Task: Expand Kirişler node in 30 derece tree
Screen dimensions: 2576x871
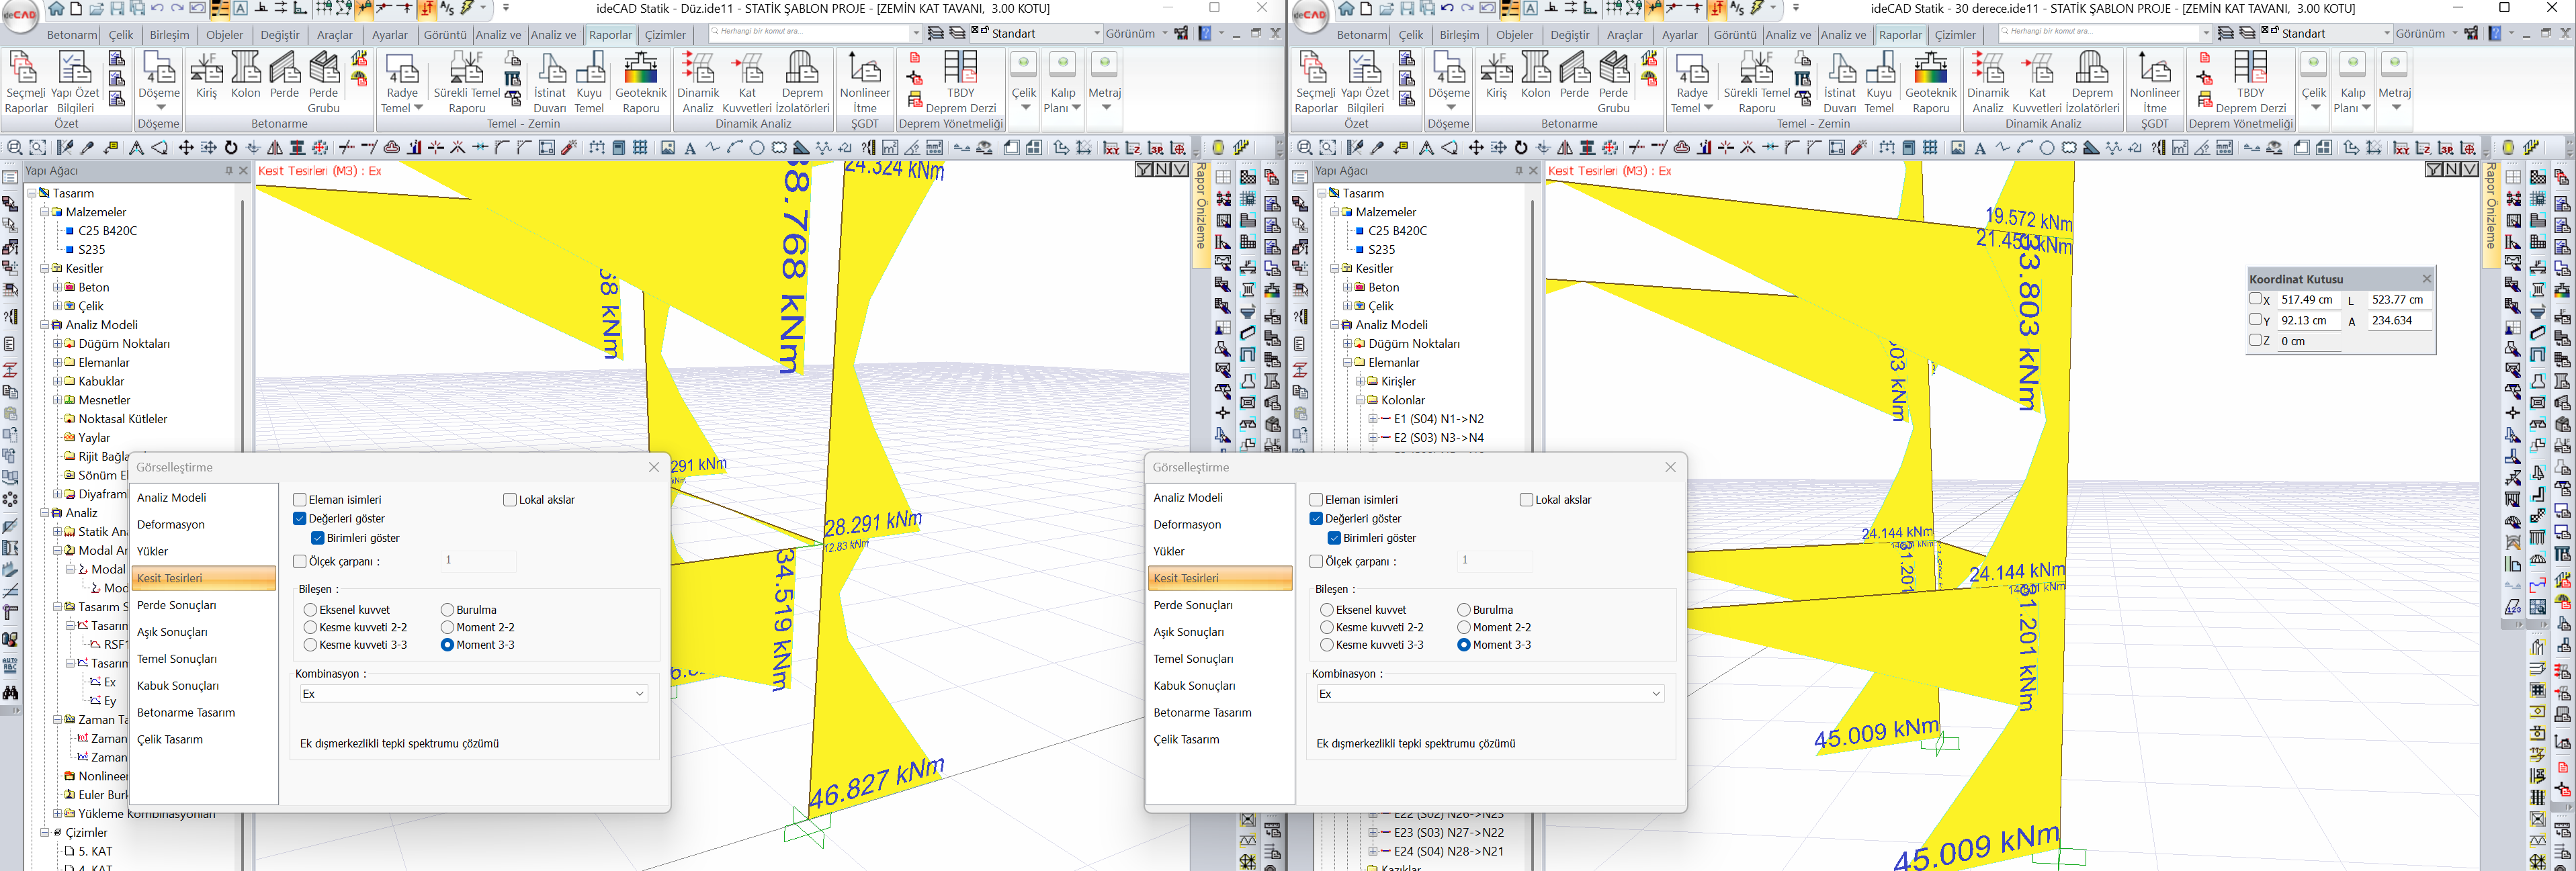Action: point(1361,381)
